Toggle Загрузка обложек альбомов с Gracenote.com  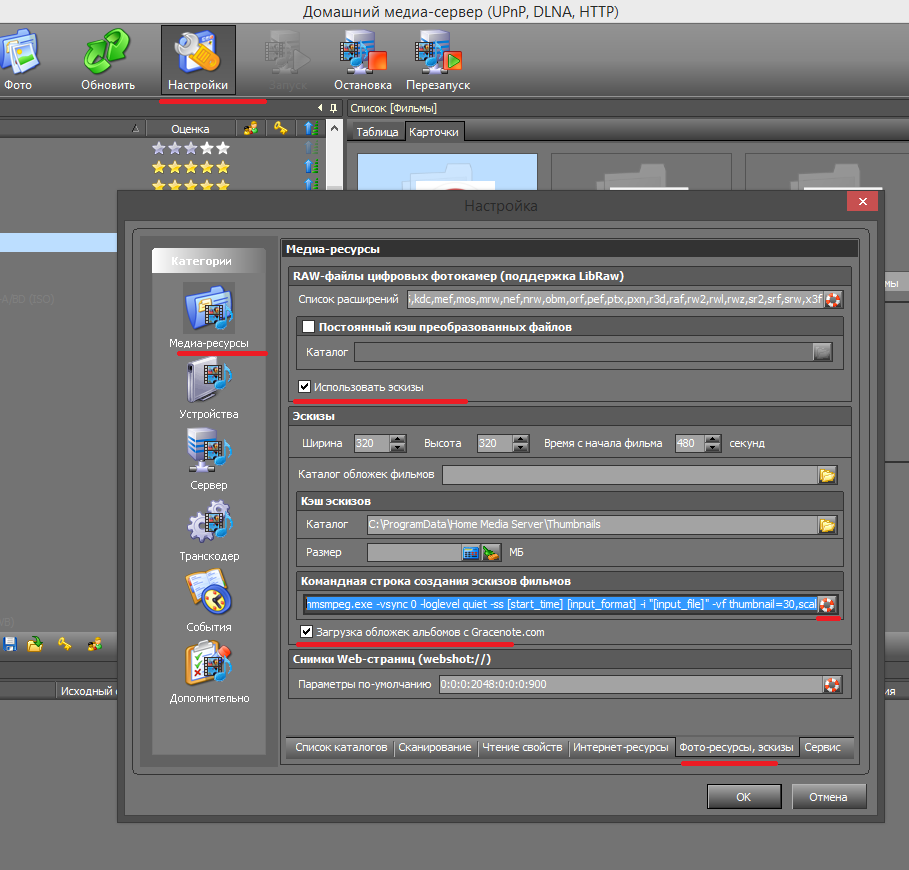click(307, 632)
